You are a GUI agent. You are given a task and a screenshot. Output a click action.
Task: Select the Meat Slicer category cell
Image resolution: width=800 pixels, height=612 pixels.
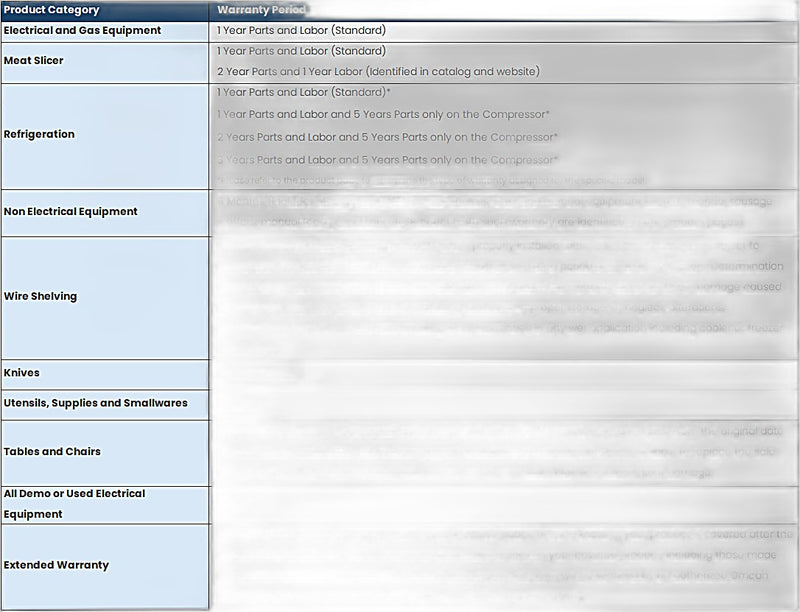(x=105, y=63)
